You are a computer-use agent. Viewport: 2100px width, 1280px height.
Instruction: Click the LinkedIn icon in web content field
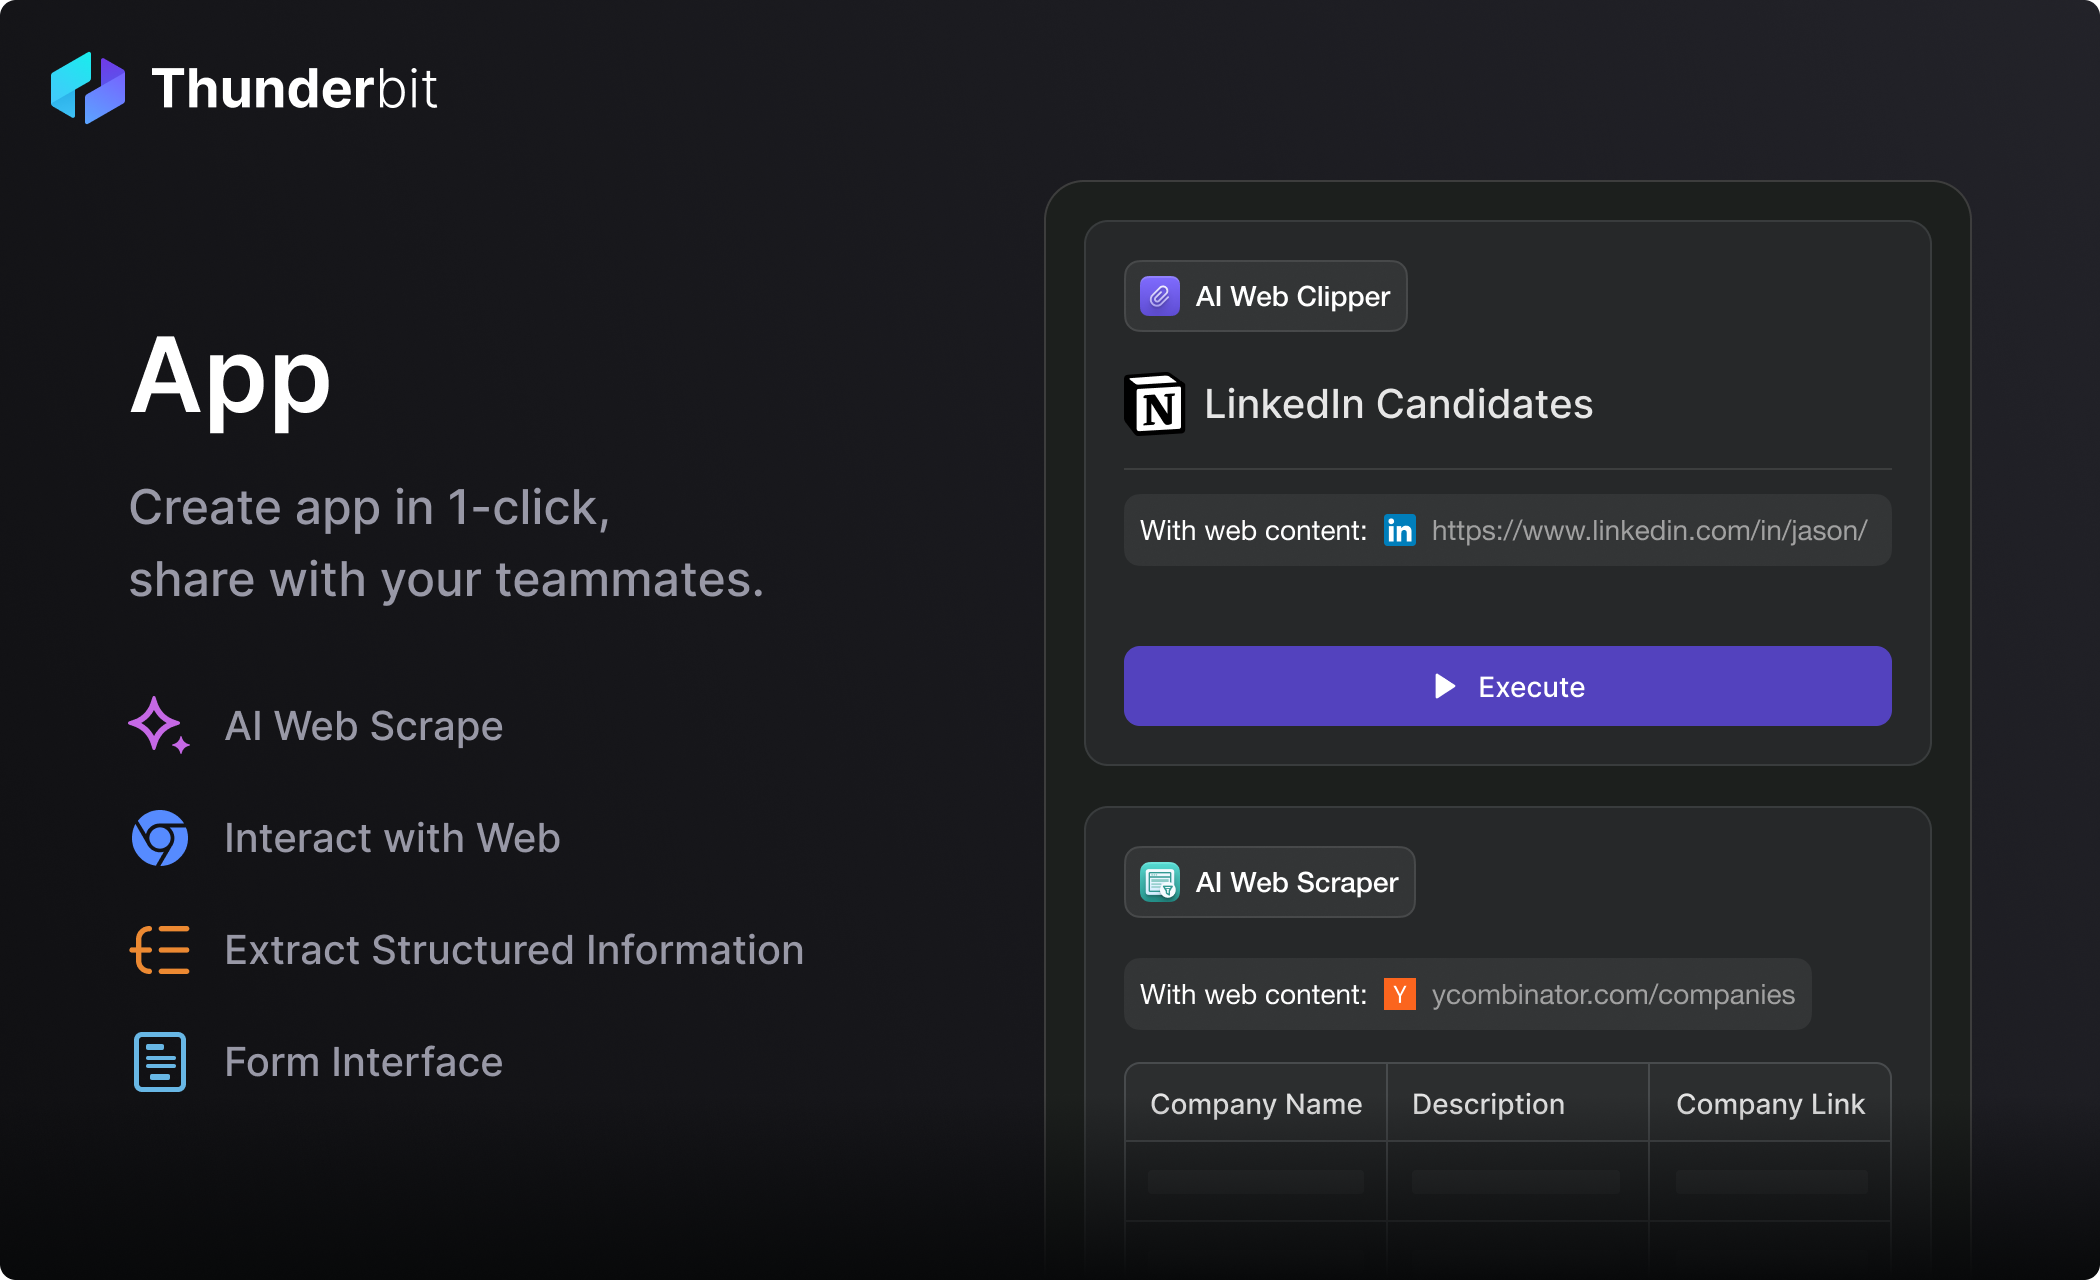pyautogui.click(x=1399, y=530)
